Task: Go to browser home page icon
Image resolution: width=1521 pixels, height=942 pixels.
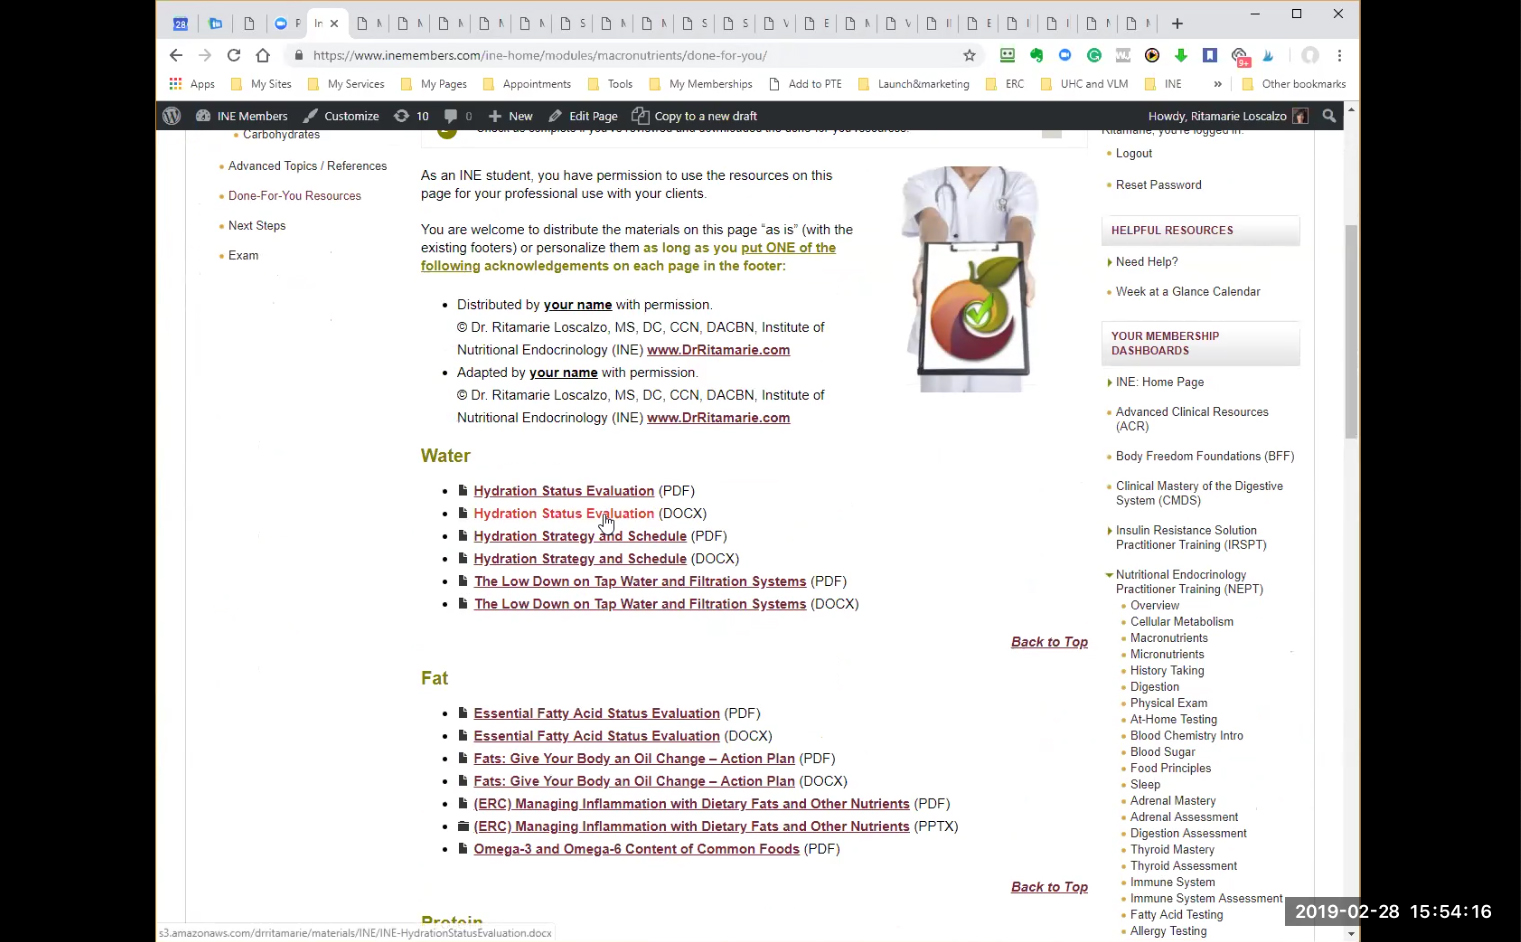Action: (x=263, y=56)
